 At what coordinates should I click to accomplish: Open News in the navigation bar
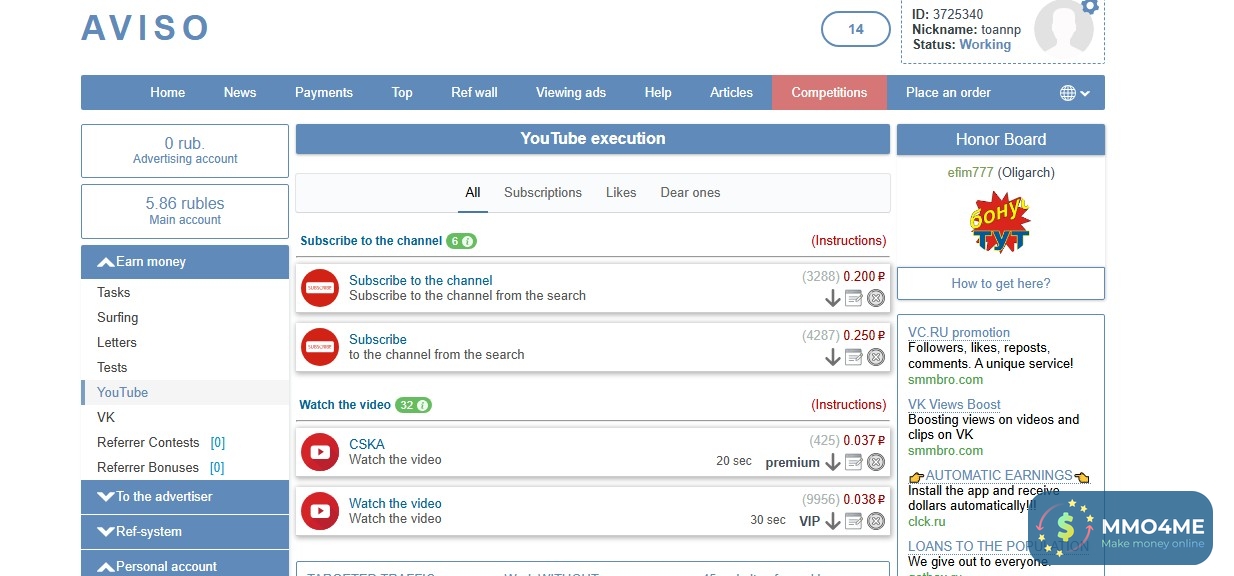[x=240, y=92]
